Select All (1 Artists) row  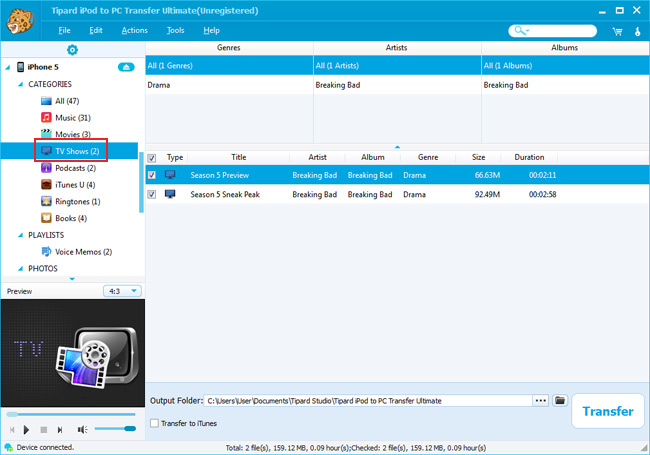click(x=397, y=65)
